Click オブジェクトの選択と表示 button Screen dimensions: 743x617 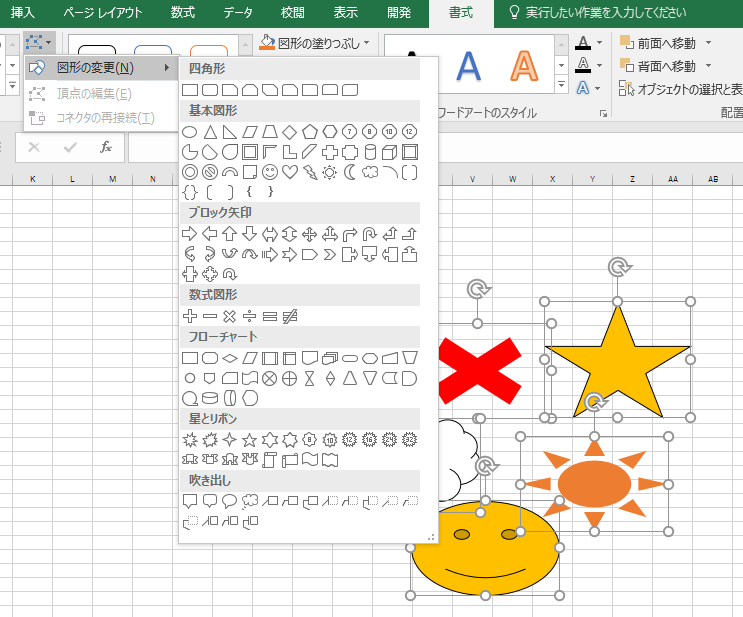(x=681, y=89)
